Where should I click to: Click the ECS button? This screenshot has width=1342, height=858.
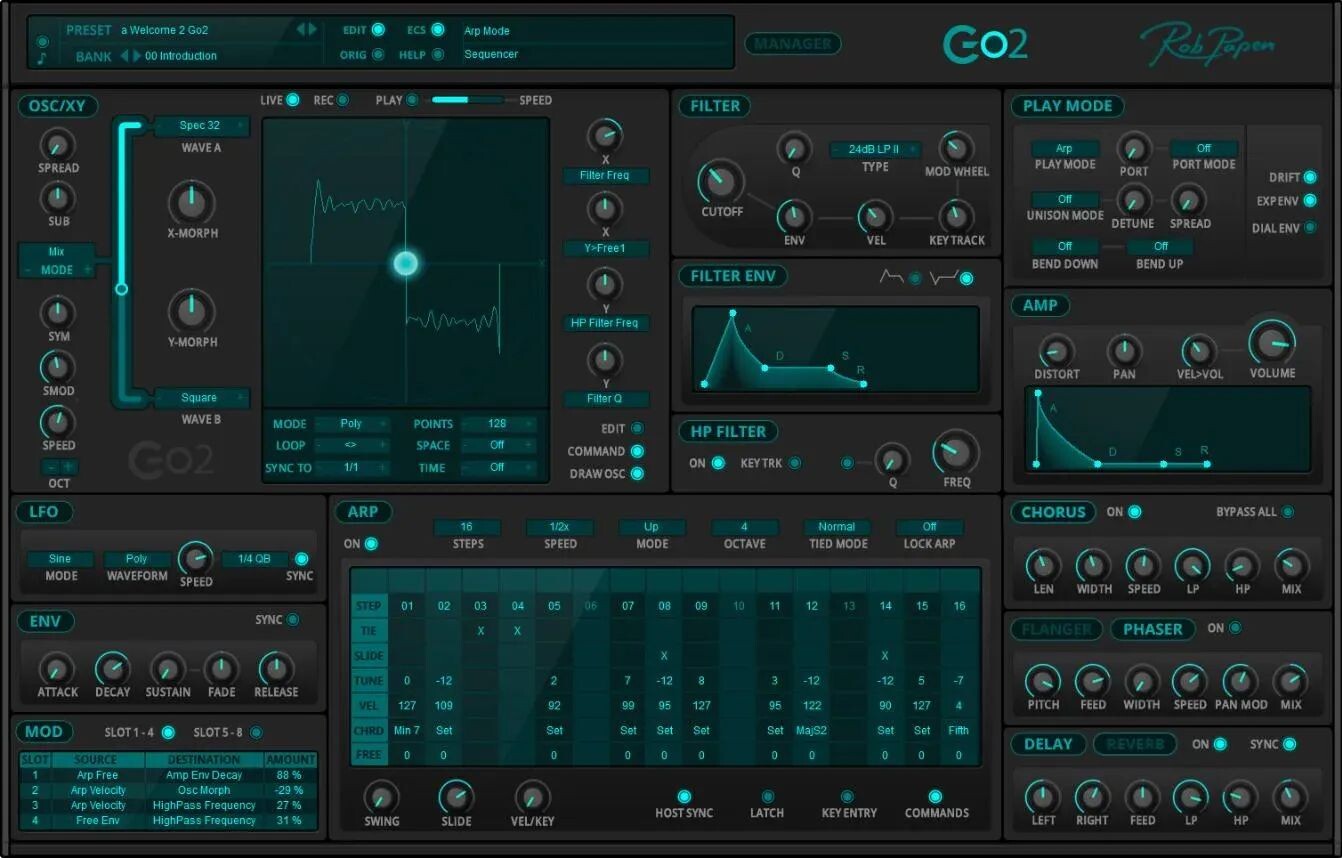438,30
